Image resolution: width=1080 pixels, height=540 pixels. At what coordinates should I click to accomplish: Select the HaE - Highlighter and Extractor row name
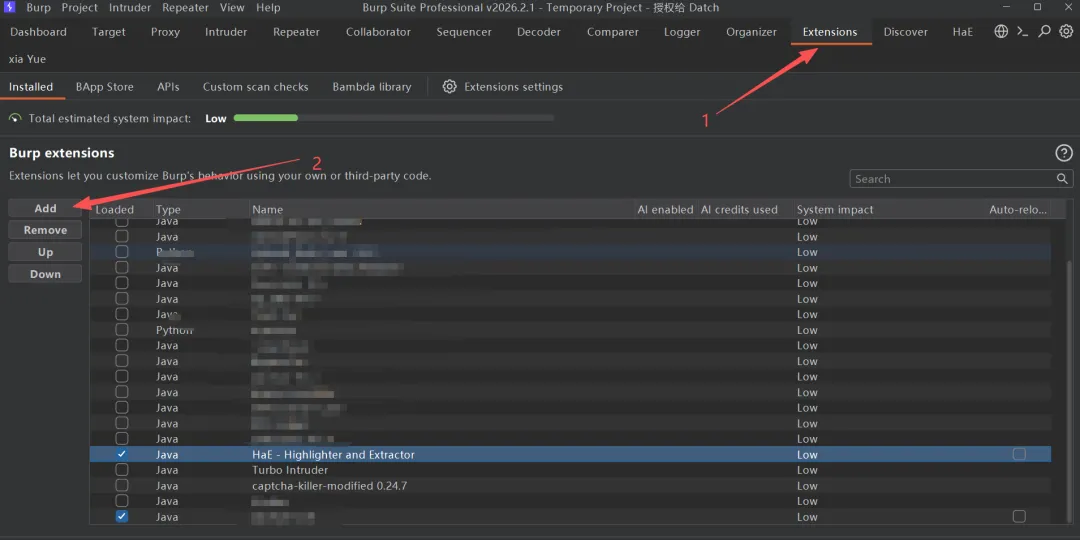pyautogui.click(x=333, y=455)
